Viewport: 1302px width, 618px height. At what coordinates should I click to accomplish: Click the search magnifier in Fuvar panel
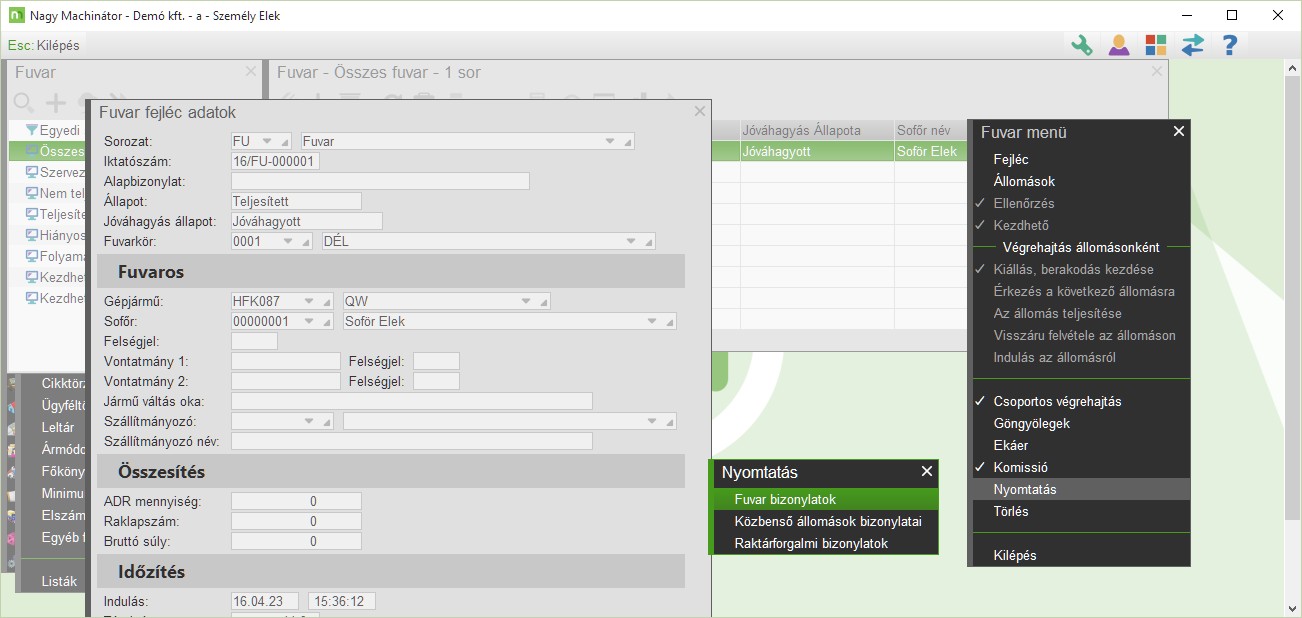(x=24, y=102)
